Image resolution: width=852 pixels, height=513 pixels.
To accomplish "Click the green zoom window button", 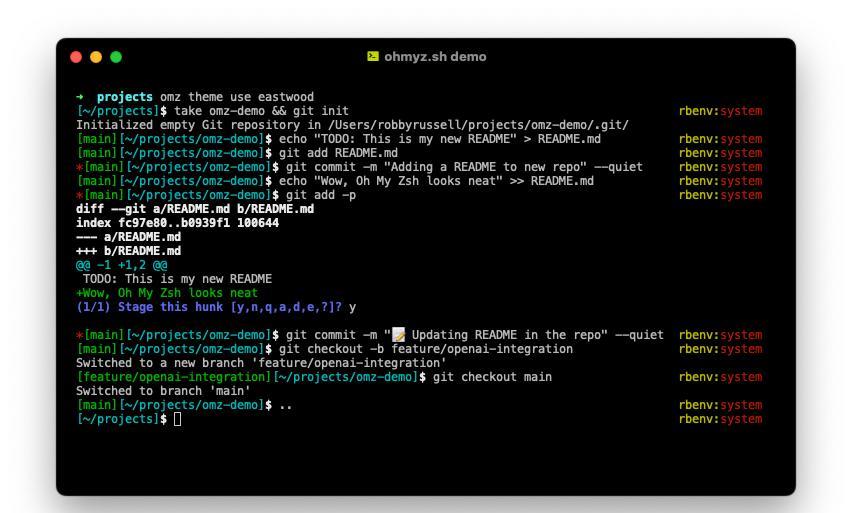I will (x=116, y=57).
